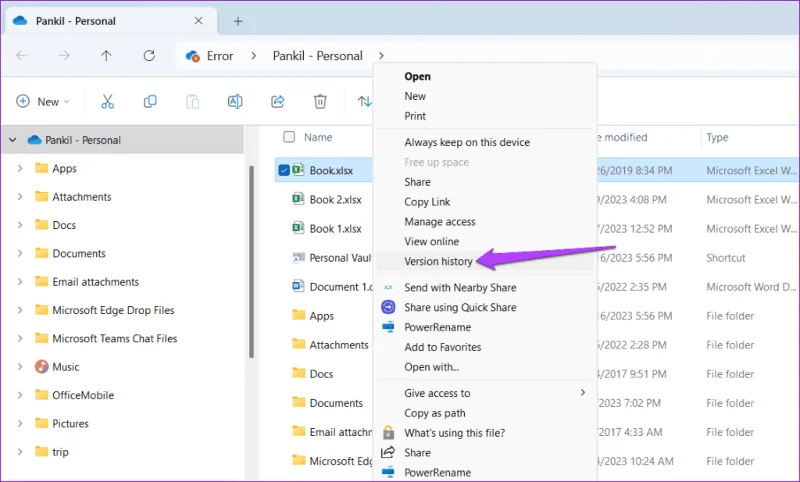The height and width of the screenshot is (482, 800).
Task: Click the lock icon for What's using this file
Action: tap(388, 433)
